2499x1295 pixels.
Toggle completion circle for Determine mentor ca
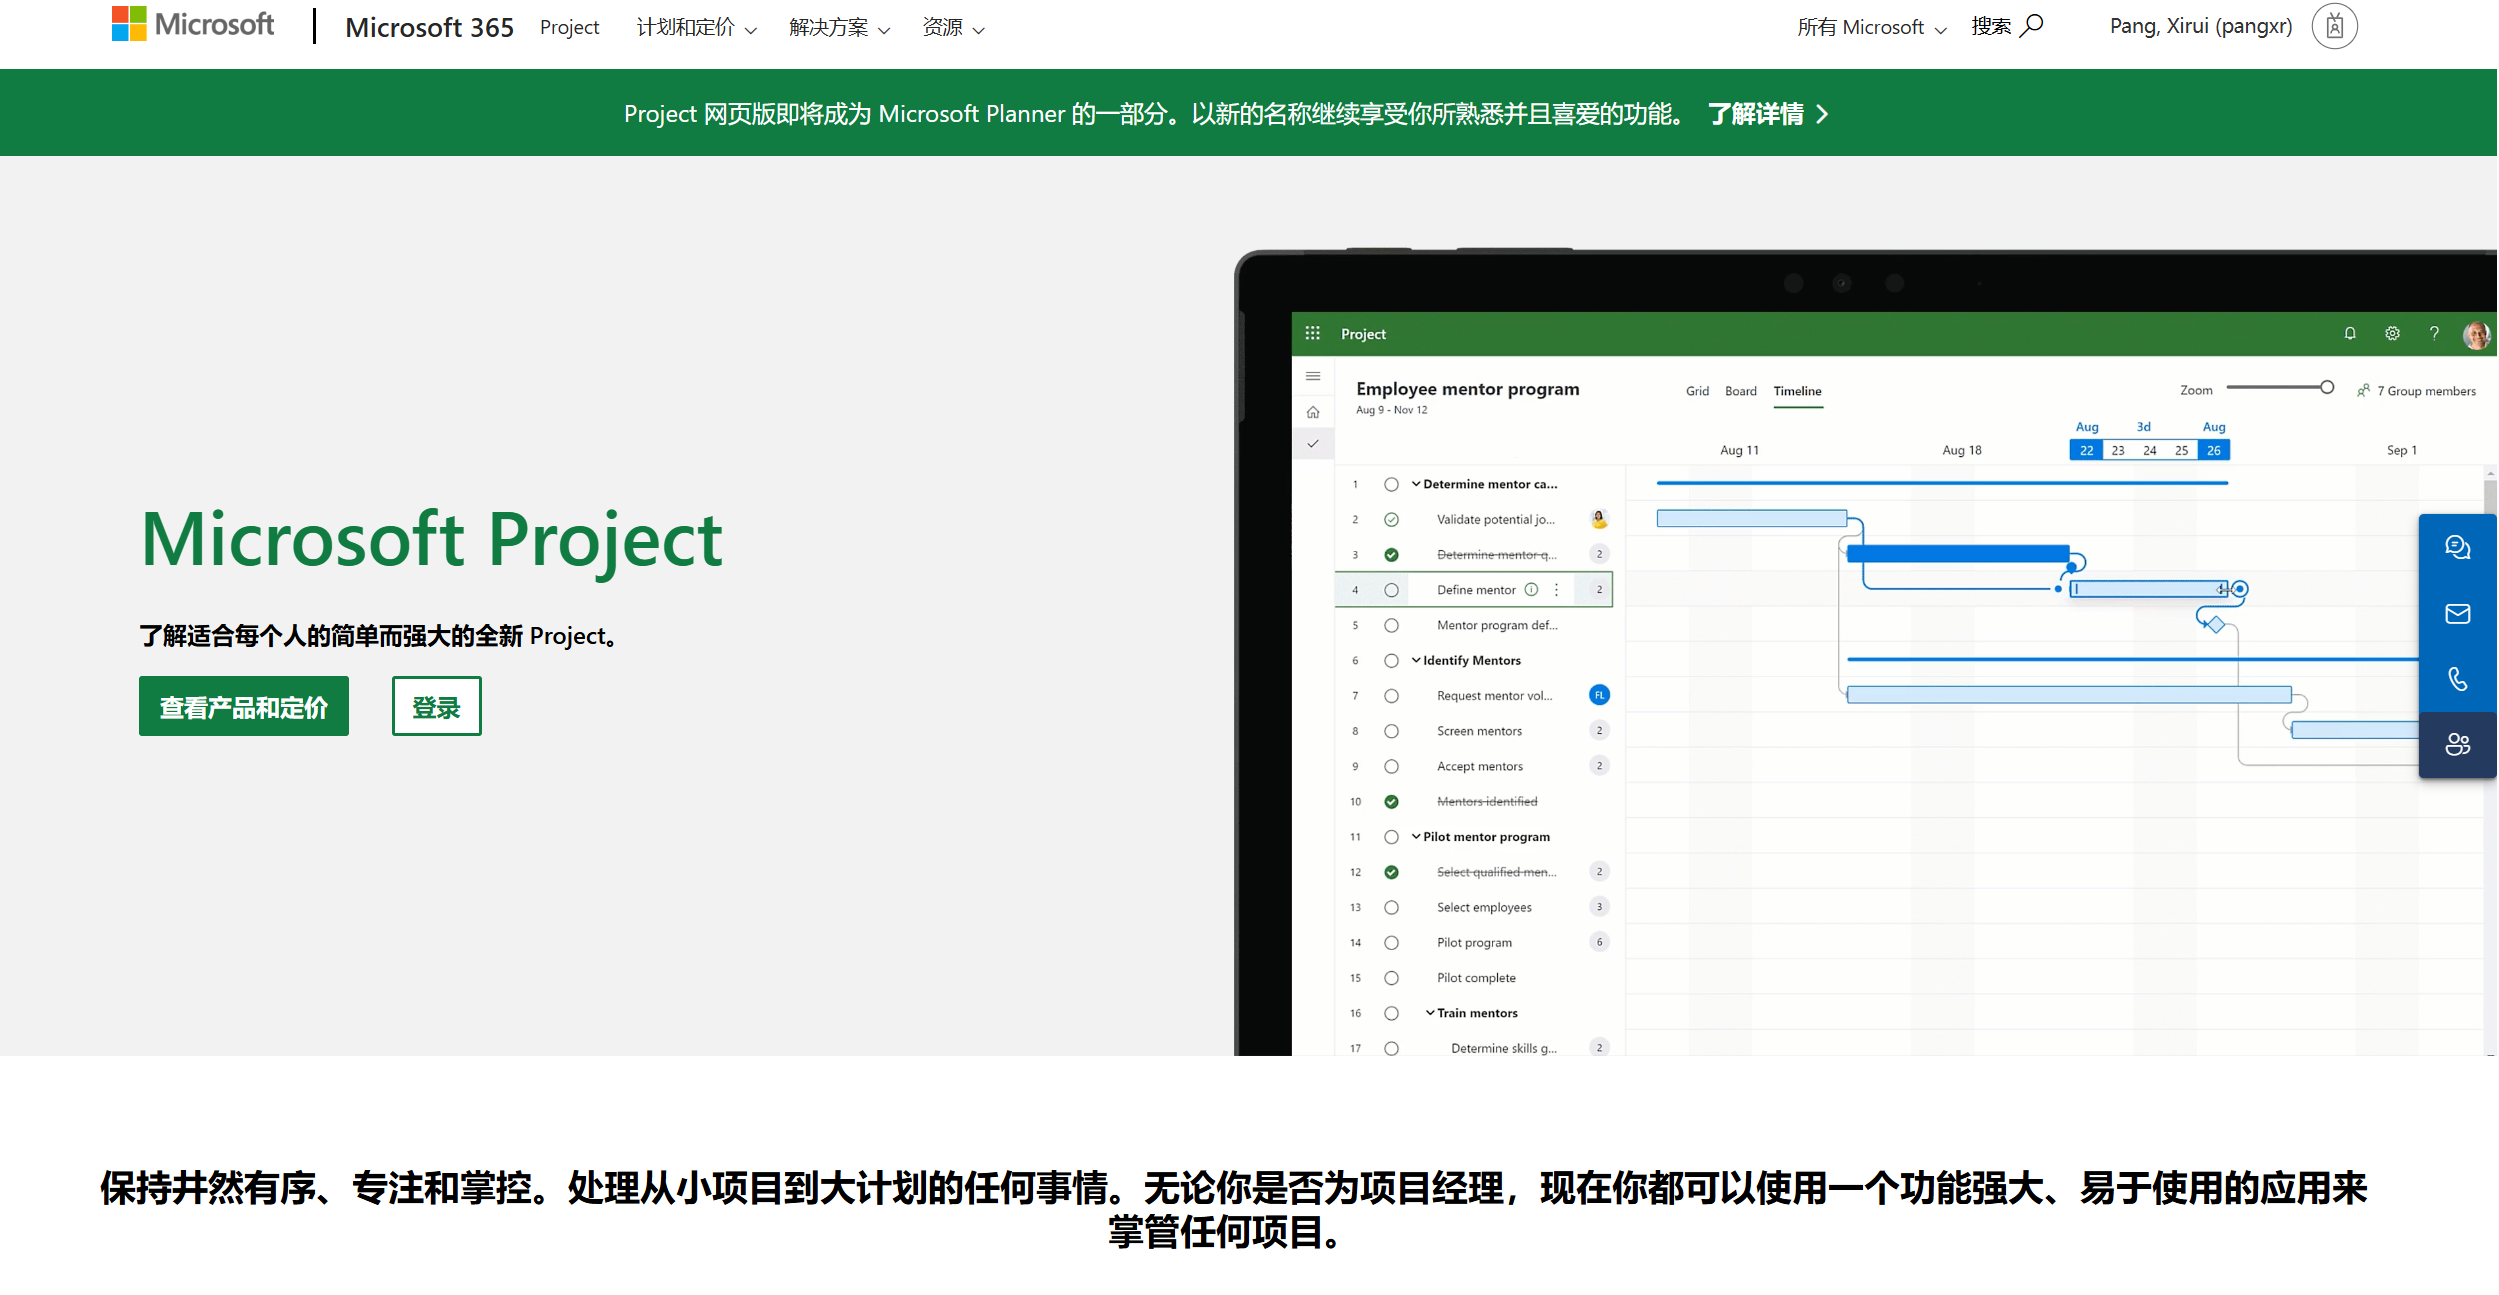1391,484
